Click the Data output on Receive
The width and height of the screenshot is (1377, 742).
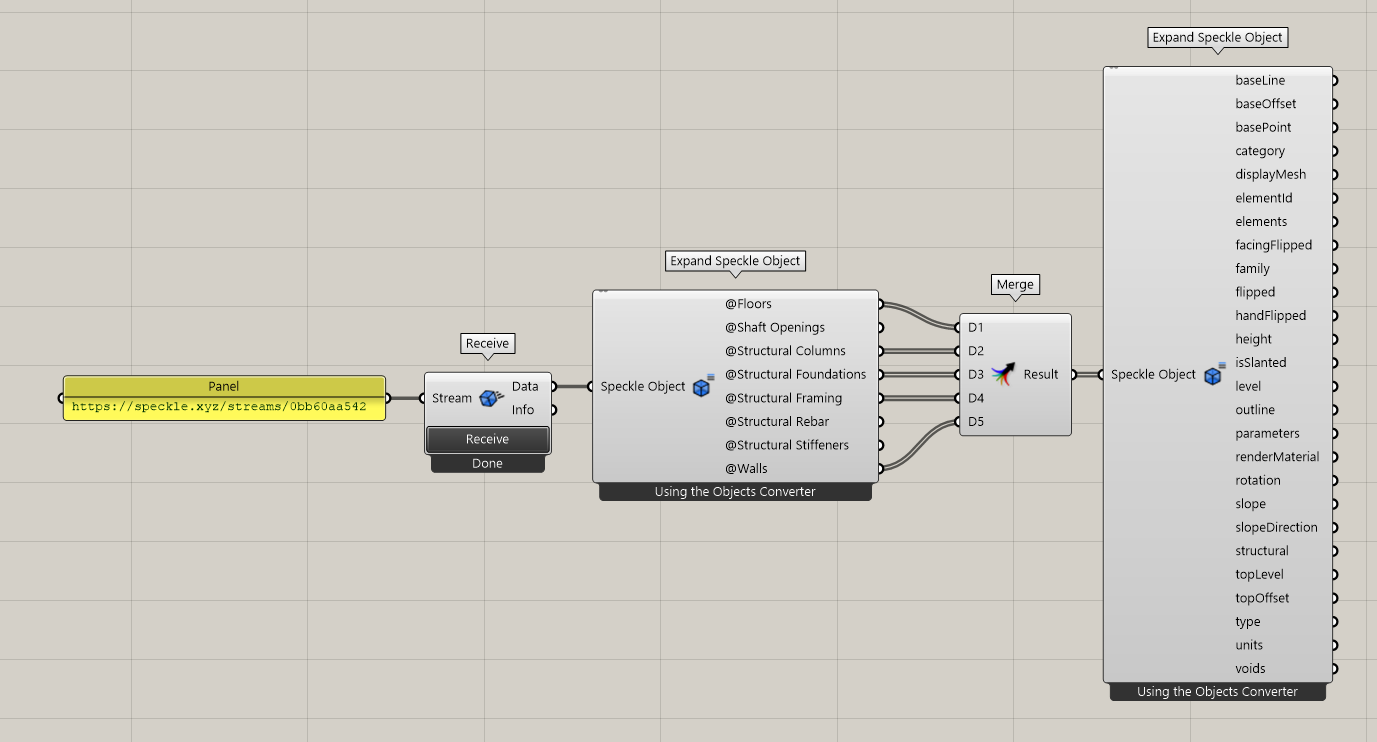coord(525,386)
